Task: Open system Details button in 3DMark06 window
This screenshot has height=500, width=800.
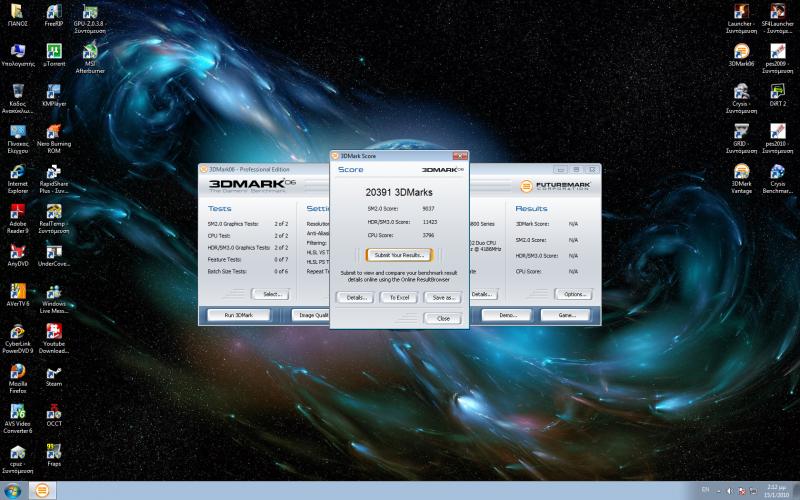Action: click(x=483, y=294)
